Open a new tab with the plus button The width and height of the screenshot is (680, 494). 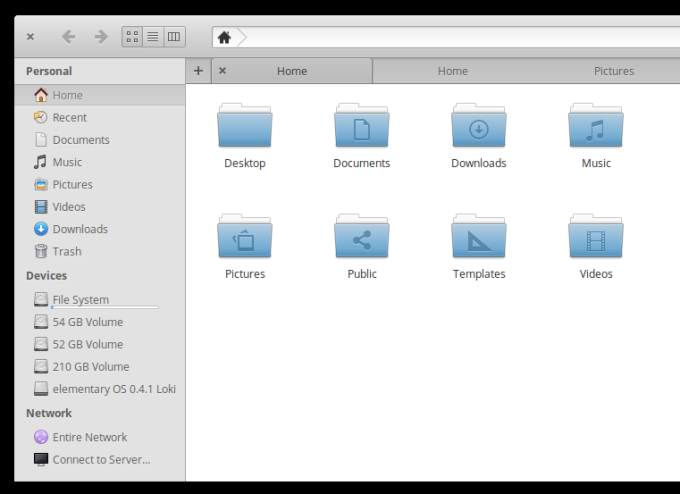point(198,71)
